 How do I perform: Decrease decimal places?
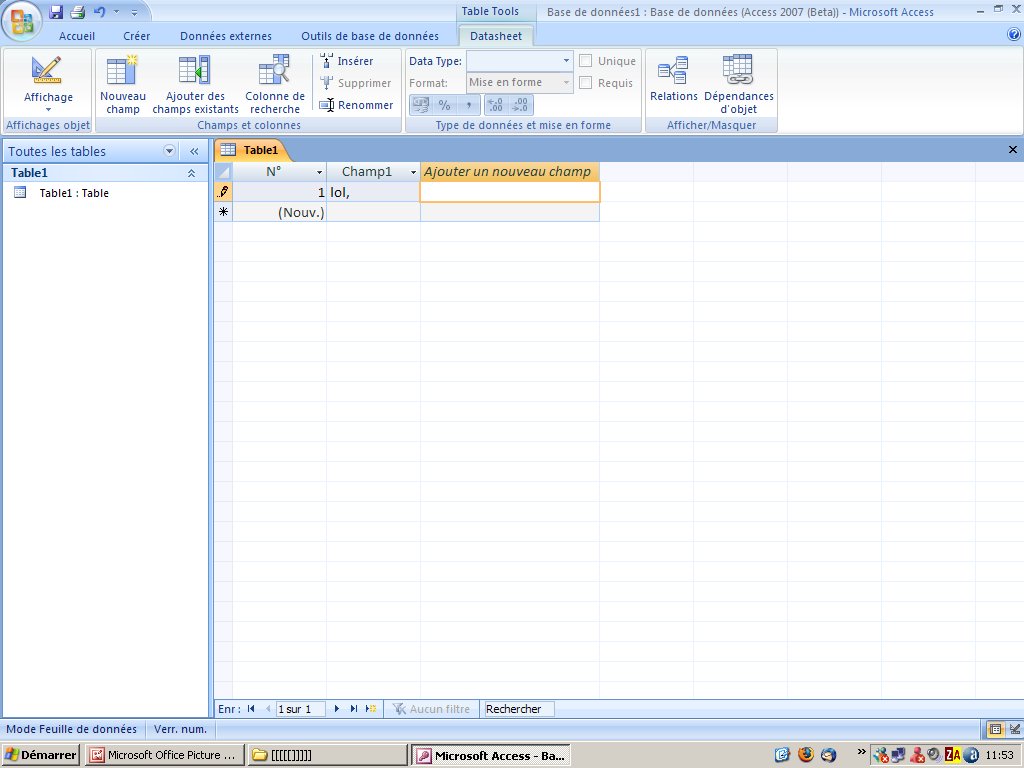tap(520, 105)
